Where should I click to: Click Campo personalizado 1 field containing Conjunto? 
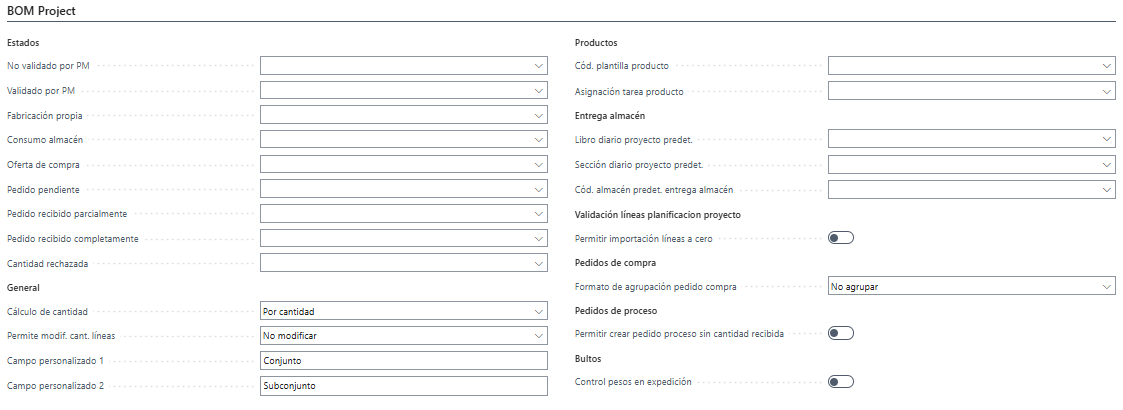tap(403, 361)
